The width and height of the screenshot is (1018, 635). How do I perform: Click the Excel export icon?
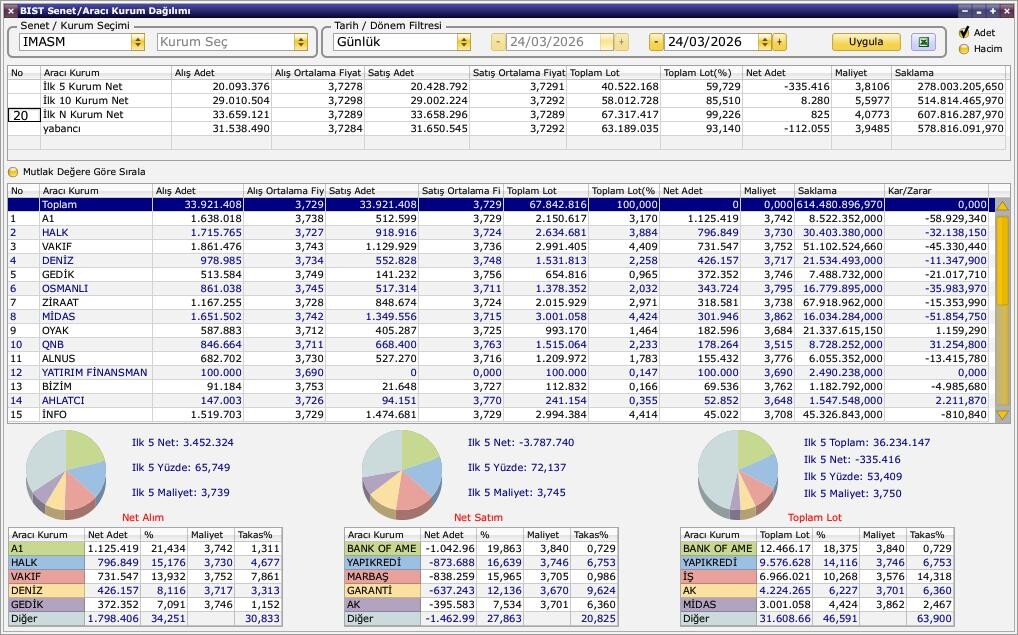923,42
